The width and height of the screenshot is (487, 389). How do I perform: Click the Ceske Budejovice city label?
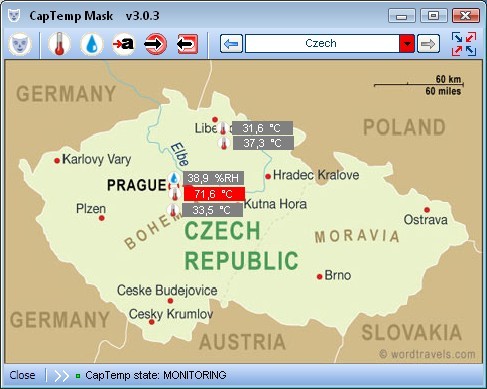(167, 291)
